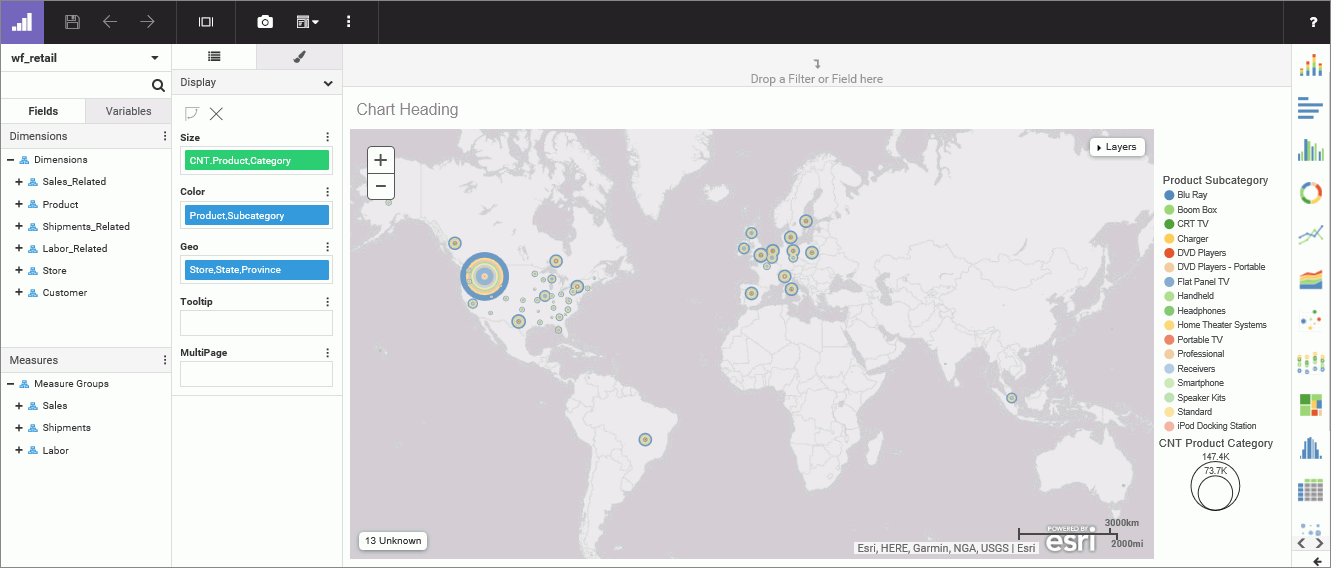Choose the treemap chart type icon
This screenshot has width=1331, height=568.
pyautogui.click(x=1310, y=404)
